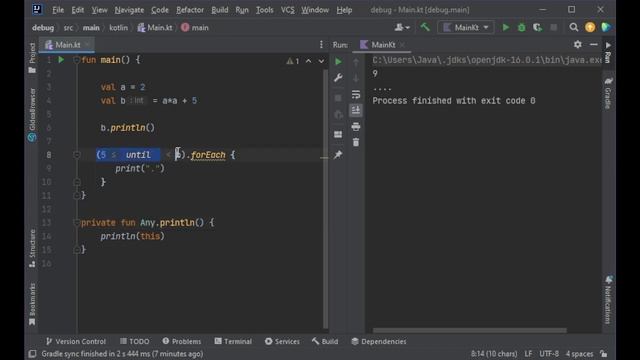Open the Build tool window button
This screenshot has height=360, width=640.
[325, 341]
